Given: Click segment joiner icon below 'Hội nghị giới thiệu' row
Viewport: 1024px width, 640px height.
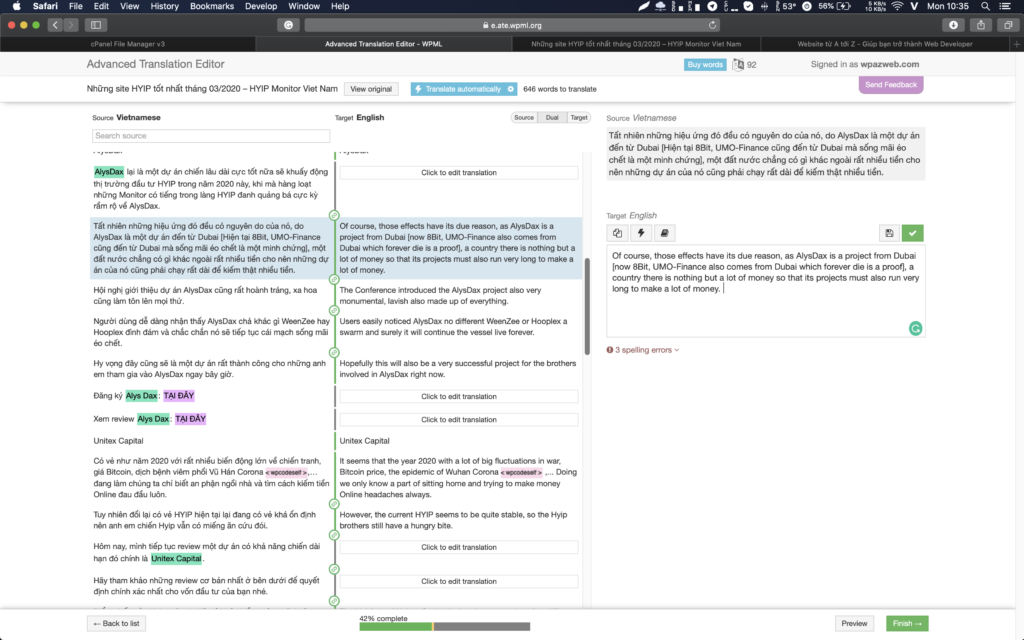Looking at the screenshot, I should (334, 311).
